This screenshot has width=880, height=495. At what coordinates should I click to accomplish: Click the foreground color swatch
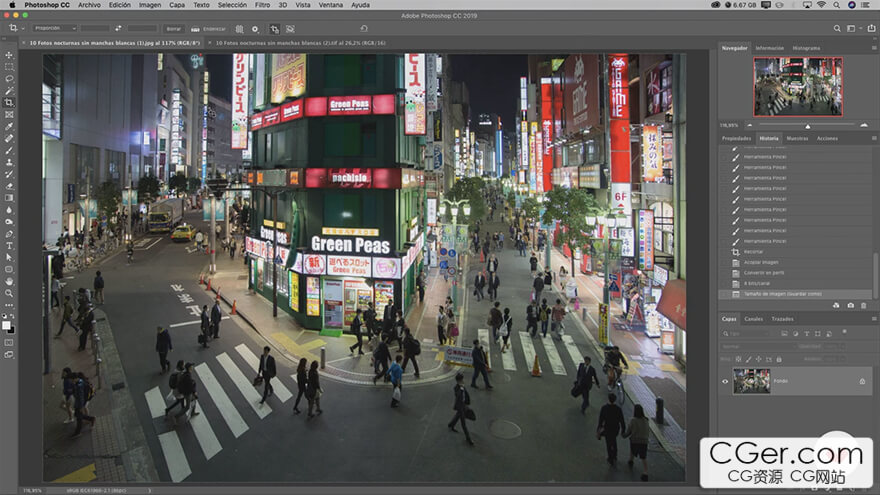click(6, 326)
